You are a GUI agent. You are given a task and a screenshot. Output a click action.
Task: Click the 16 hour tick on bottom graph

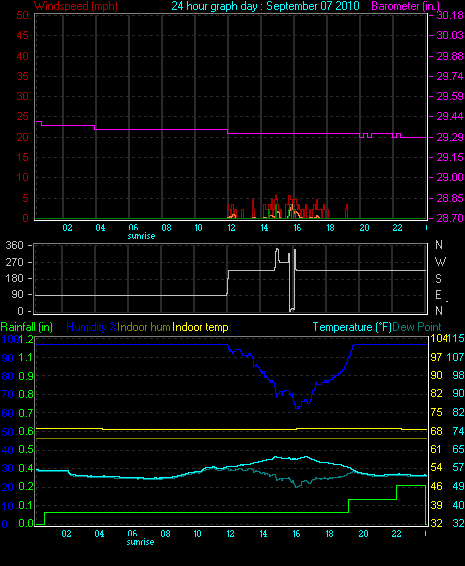(x=296, y=534)
